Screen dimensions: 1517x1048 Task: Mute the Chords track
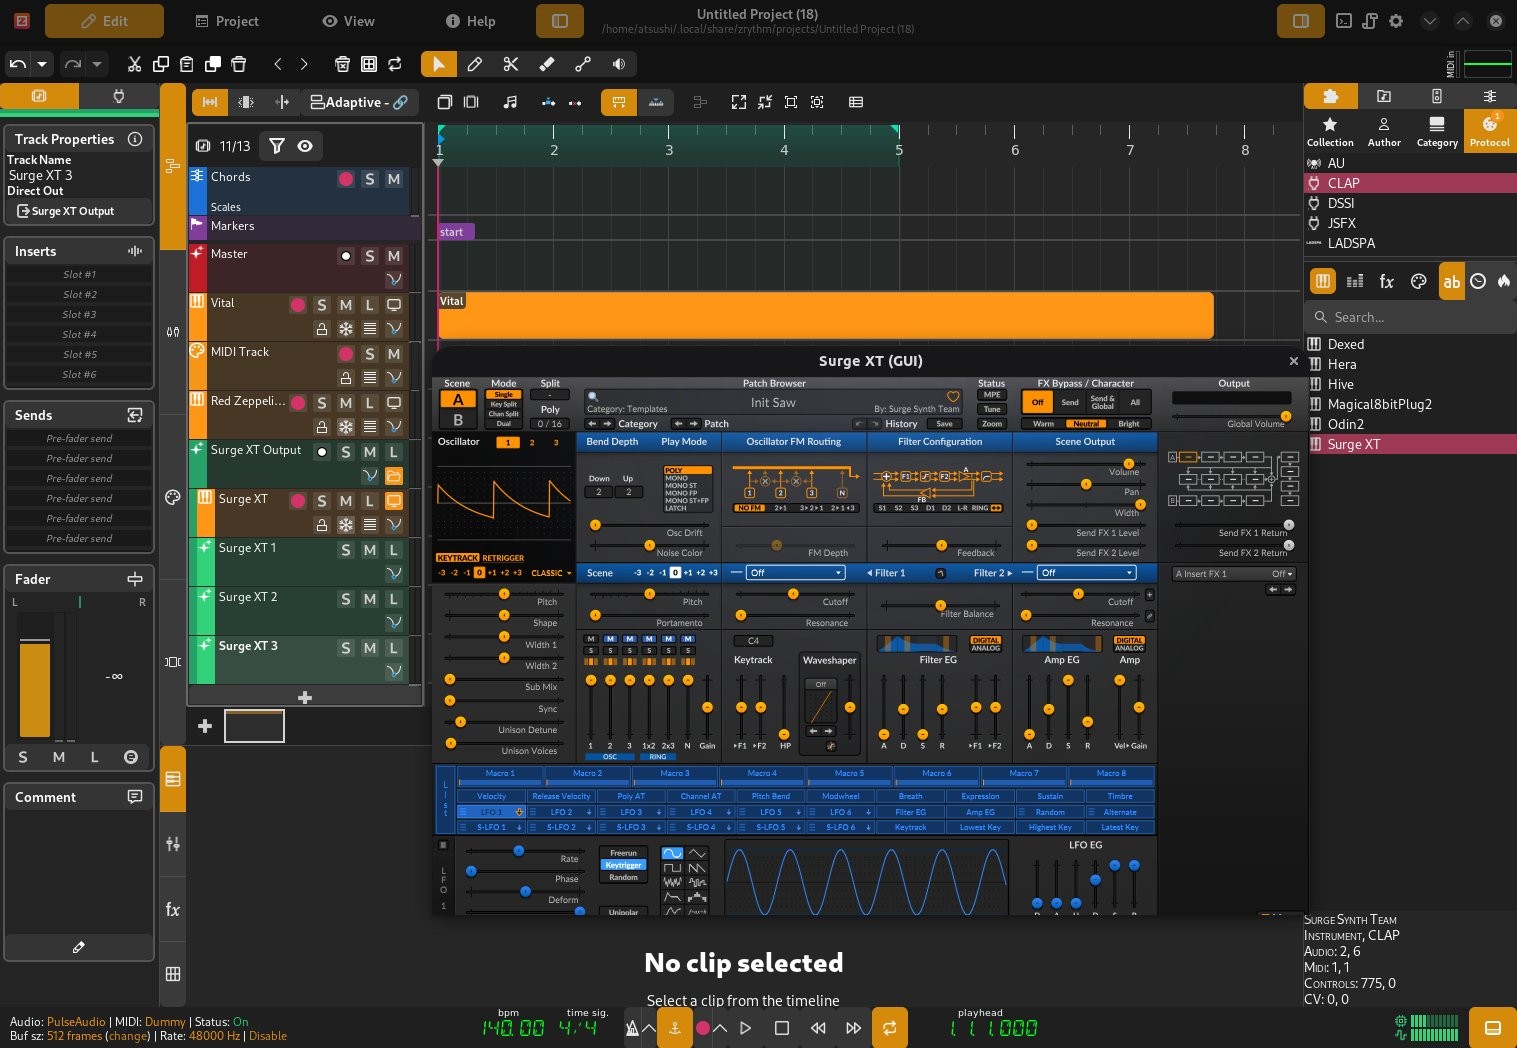coord(394,179)
